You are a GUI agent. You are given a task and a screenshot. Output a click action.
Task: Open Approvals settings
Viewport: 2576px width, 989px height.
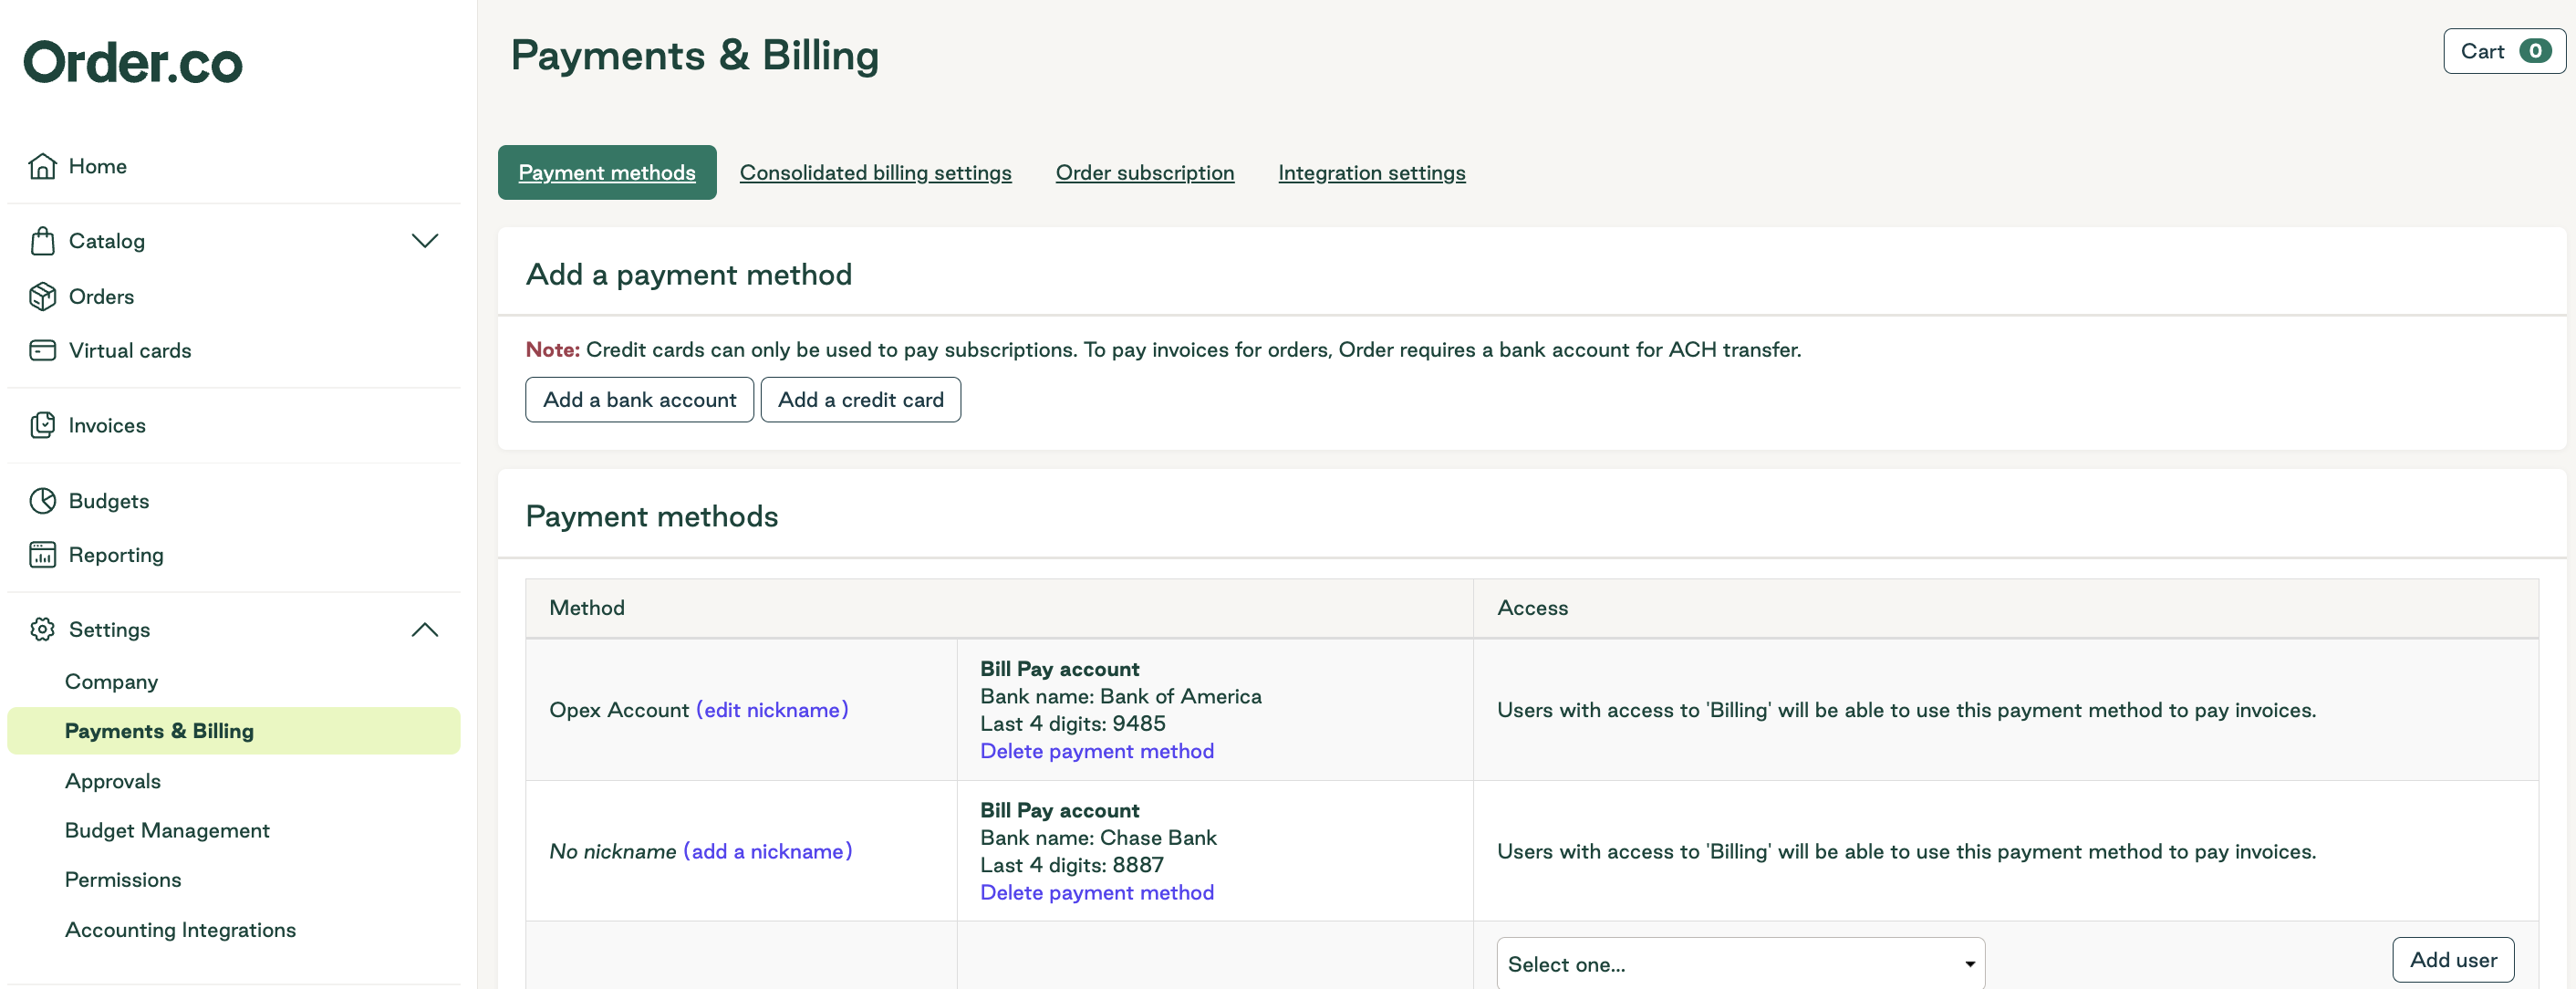point(112,781)
